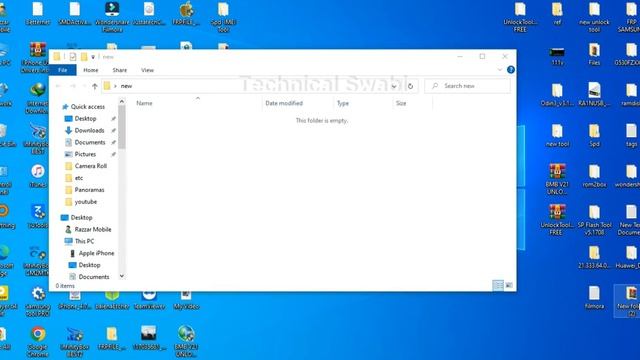Click the Properties icon in the title bar toolbar

pos(73,57)
